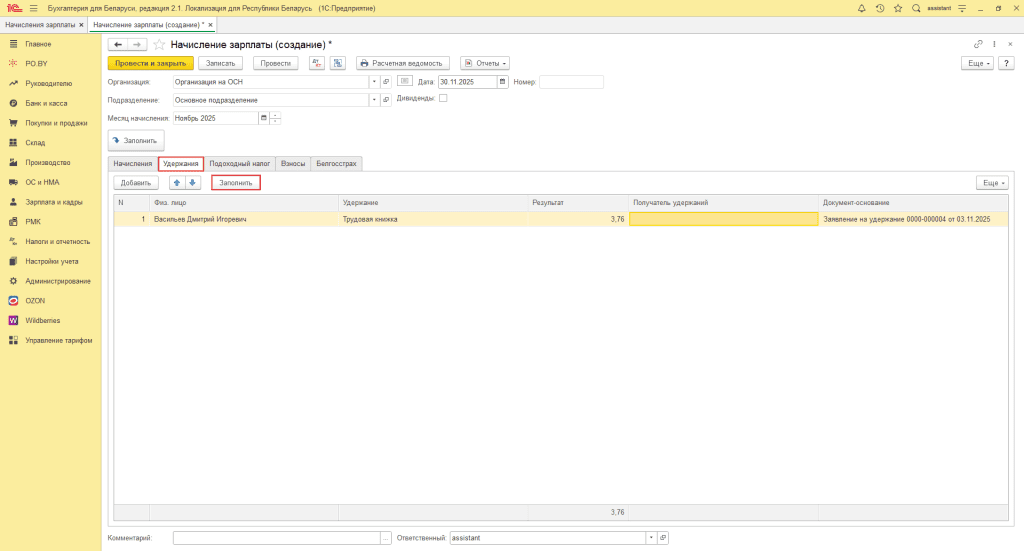Screen dimensions: 1024x551
Task: Expand the Подразделение dropdown list
Action: pyautogui.click(x=374, y=100)
